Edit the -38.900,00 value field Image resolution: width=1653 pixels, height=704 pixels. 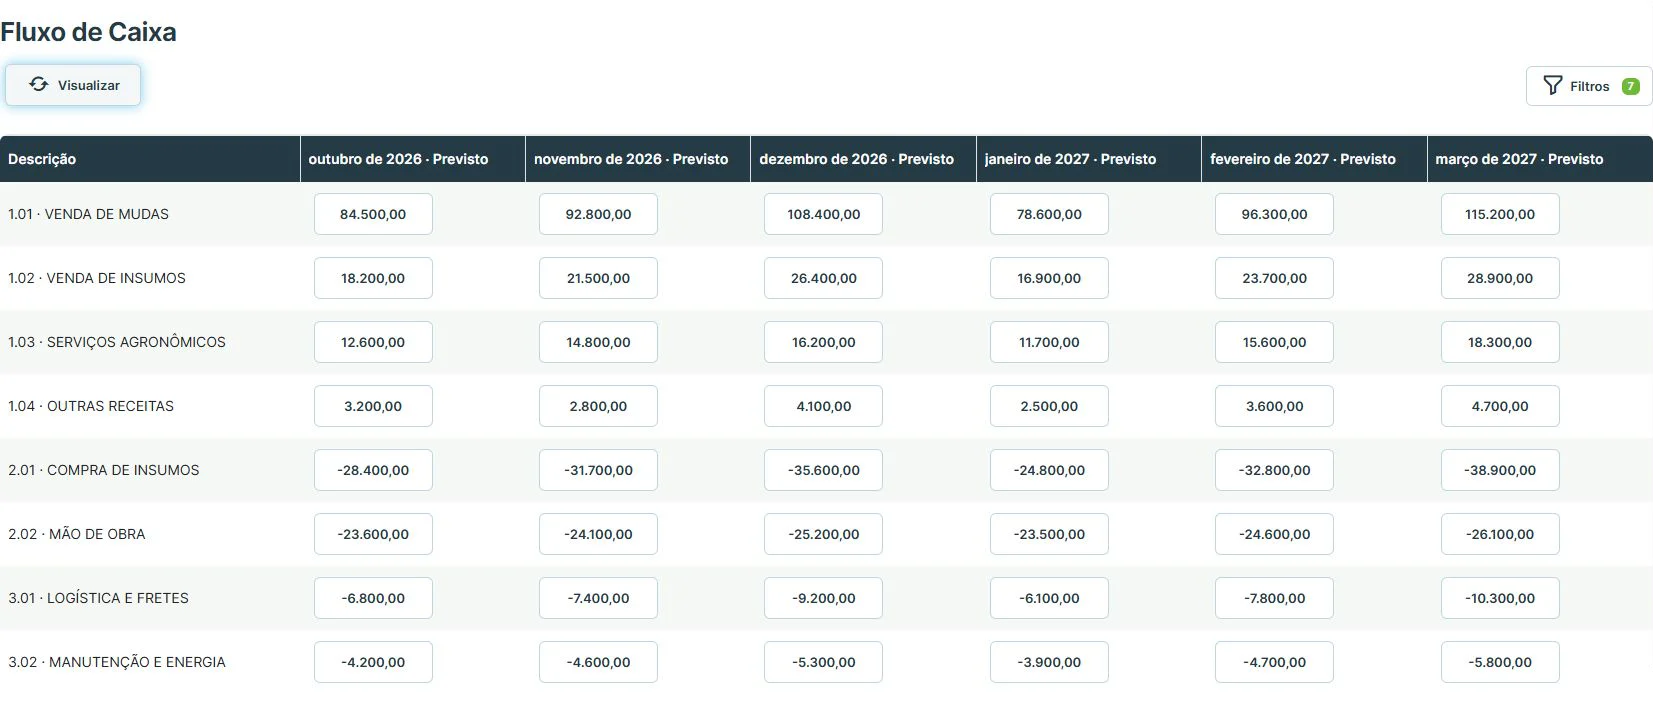point(1500,470)
